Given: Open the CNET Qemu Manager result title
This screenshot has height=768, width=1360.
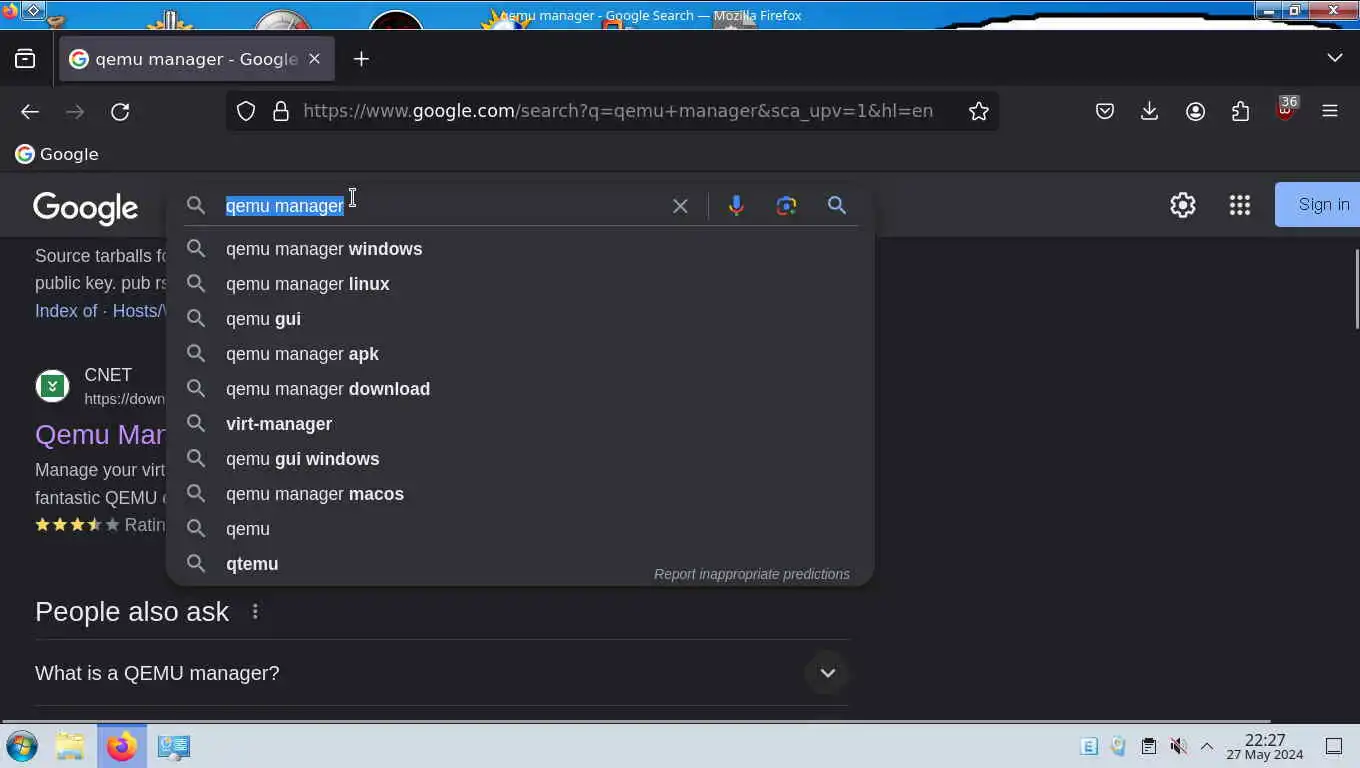Looking at the screenshot, I should tap(100, 435).
